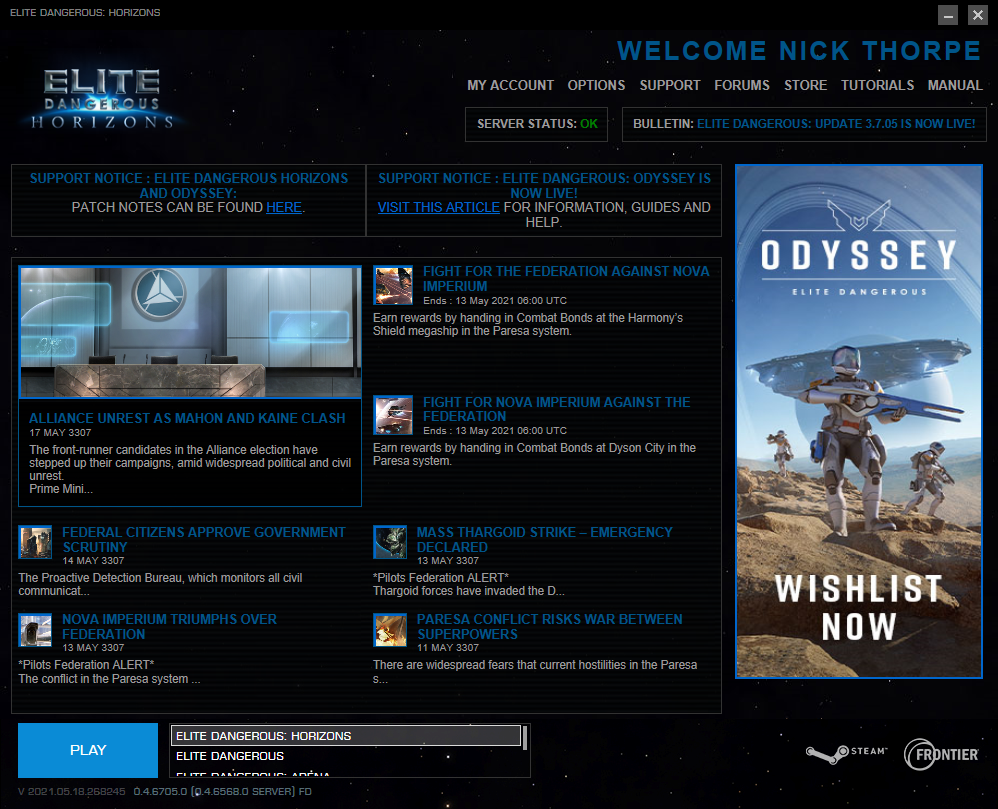Select Elite Dangerous: Horizons in game list
Viewport: 998px width, 809px height.
[346, 736]
